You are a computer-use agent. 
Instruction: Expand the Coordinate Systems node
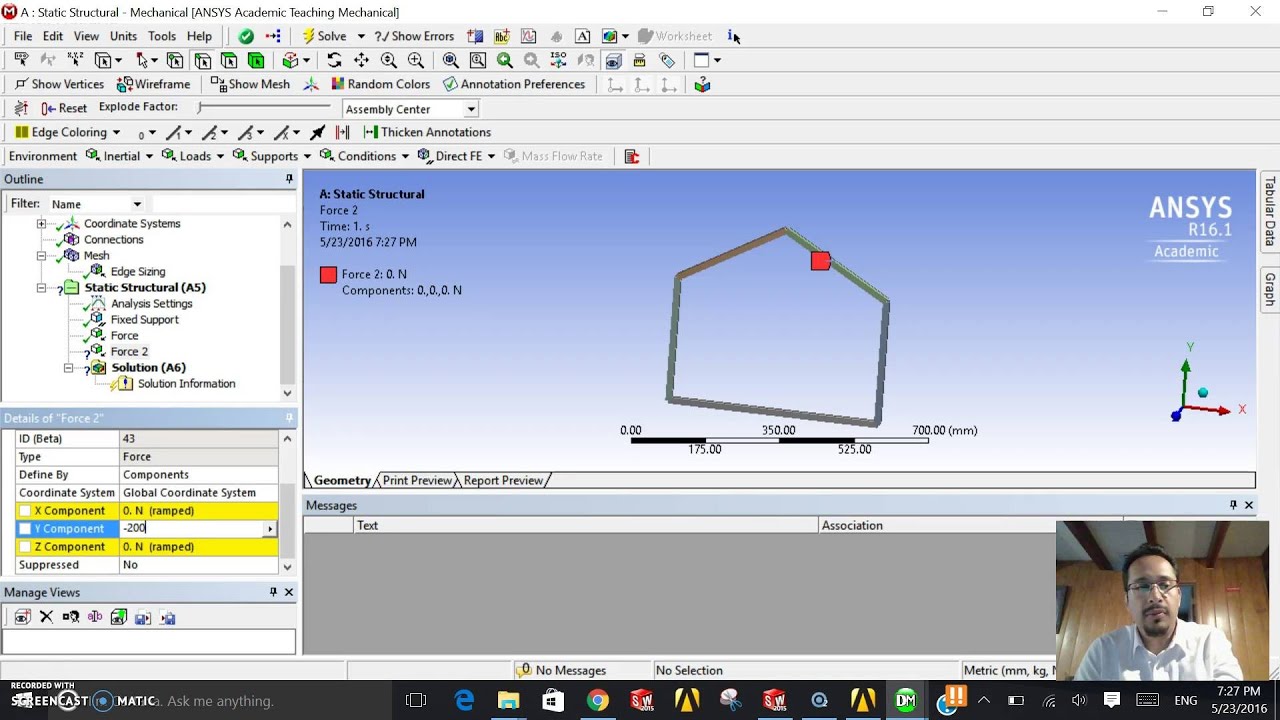pos(41,224)
